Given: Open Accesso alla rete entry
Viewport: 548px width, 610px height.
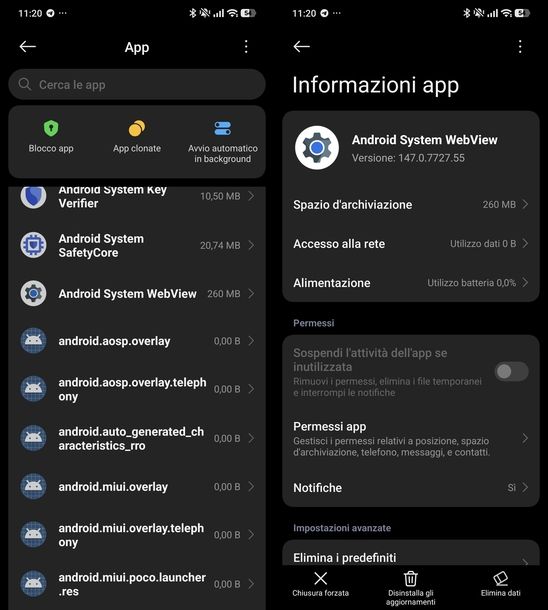Looking at the screenshot, I should point(411,244).
